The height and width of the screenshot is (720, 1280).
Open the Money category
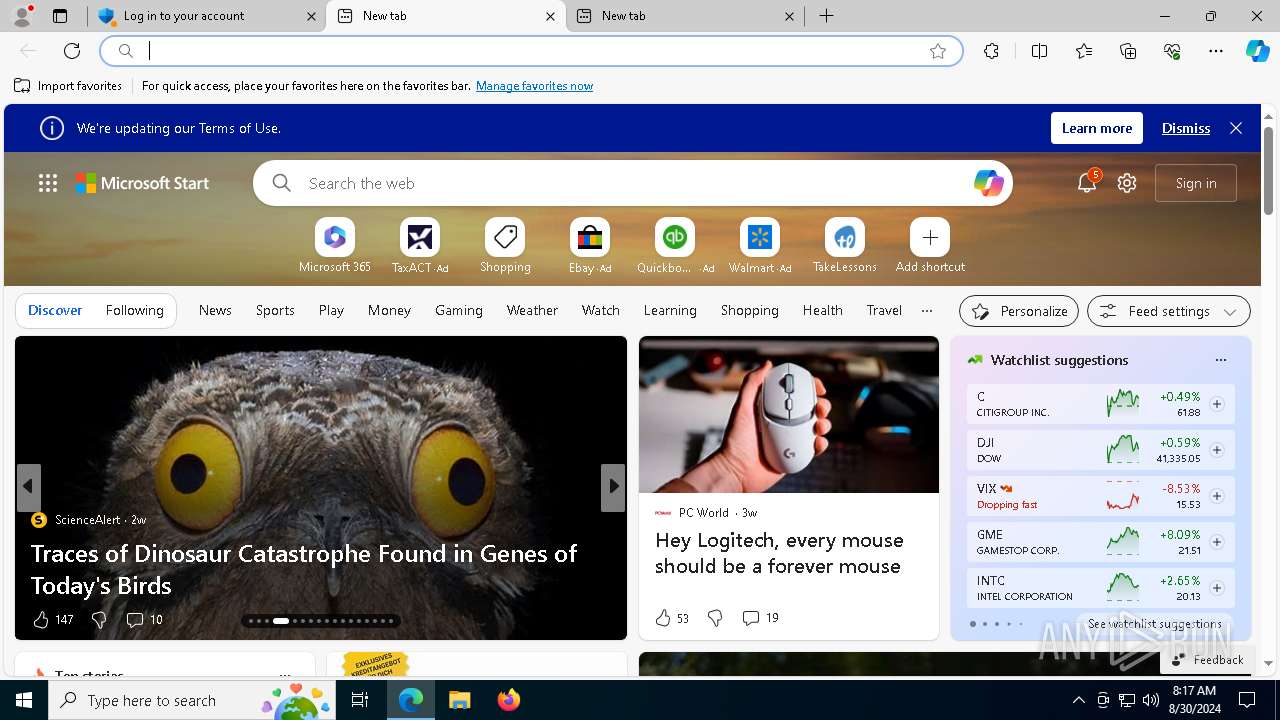[389, 310]
